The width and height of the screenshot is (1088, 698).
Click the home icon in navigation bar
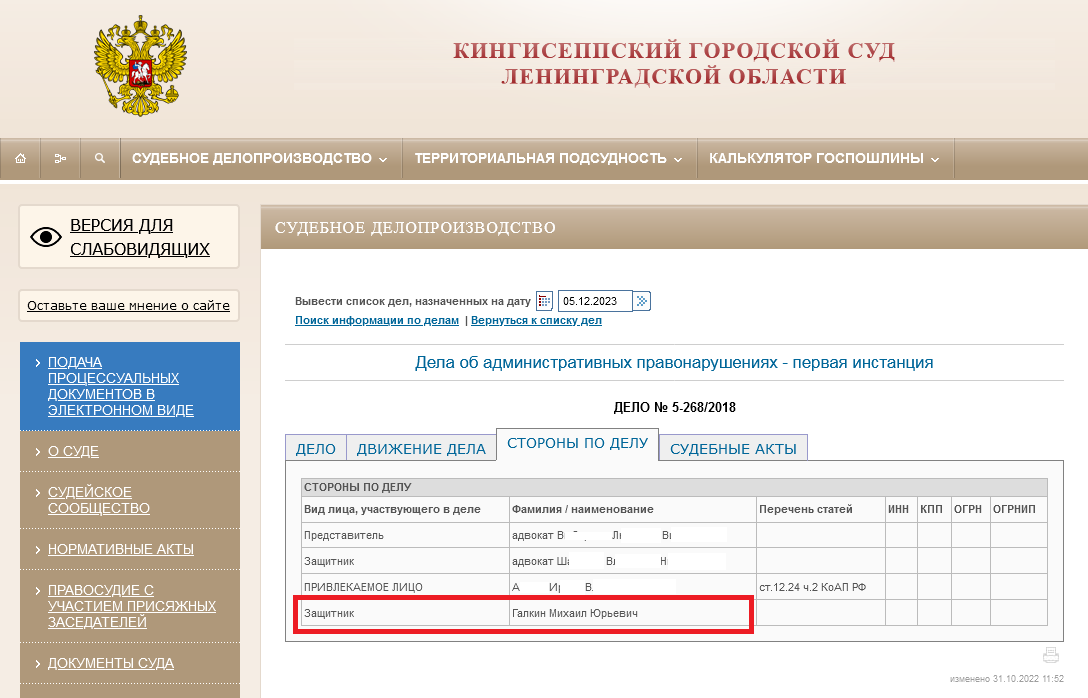pyautogui.click(x=20, y=158)
